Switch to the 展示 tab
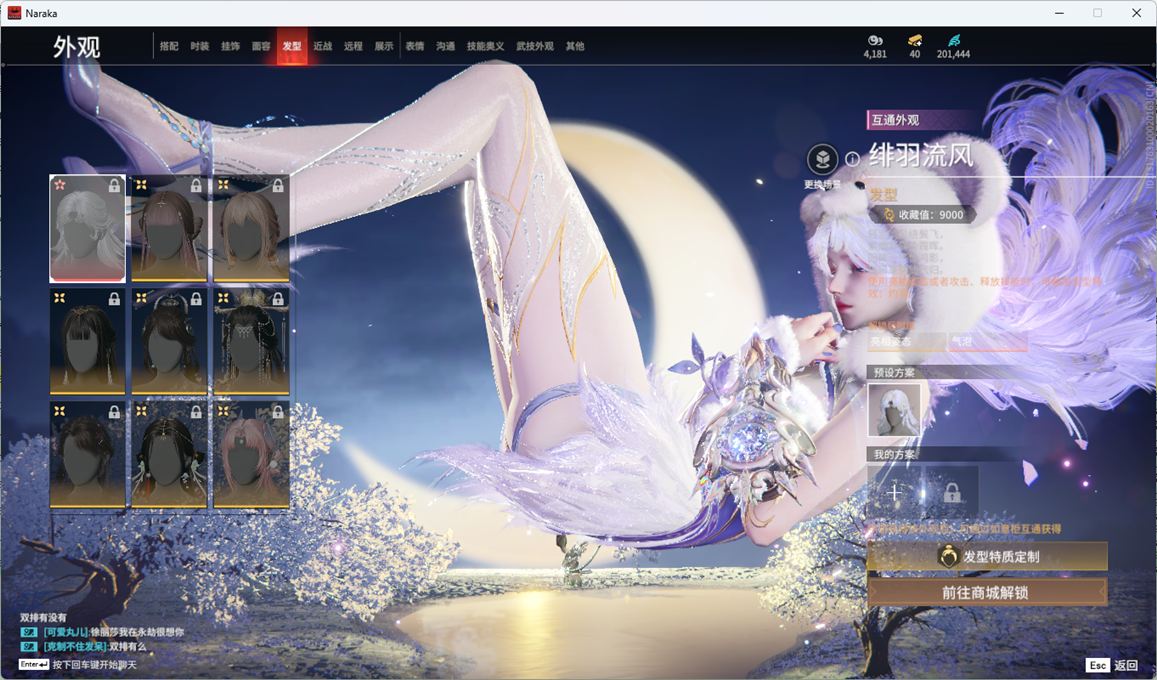This screenshot has height=680, width=1157. (384, 46)
